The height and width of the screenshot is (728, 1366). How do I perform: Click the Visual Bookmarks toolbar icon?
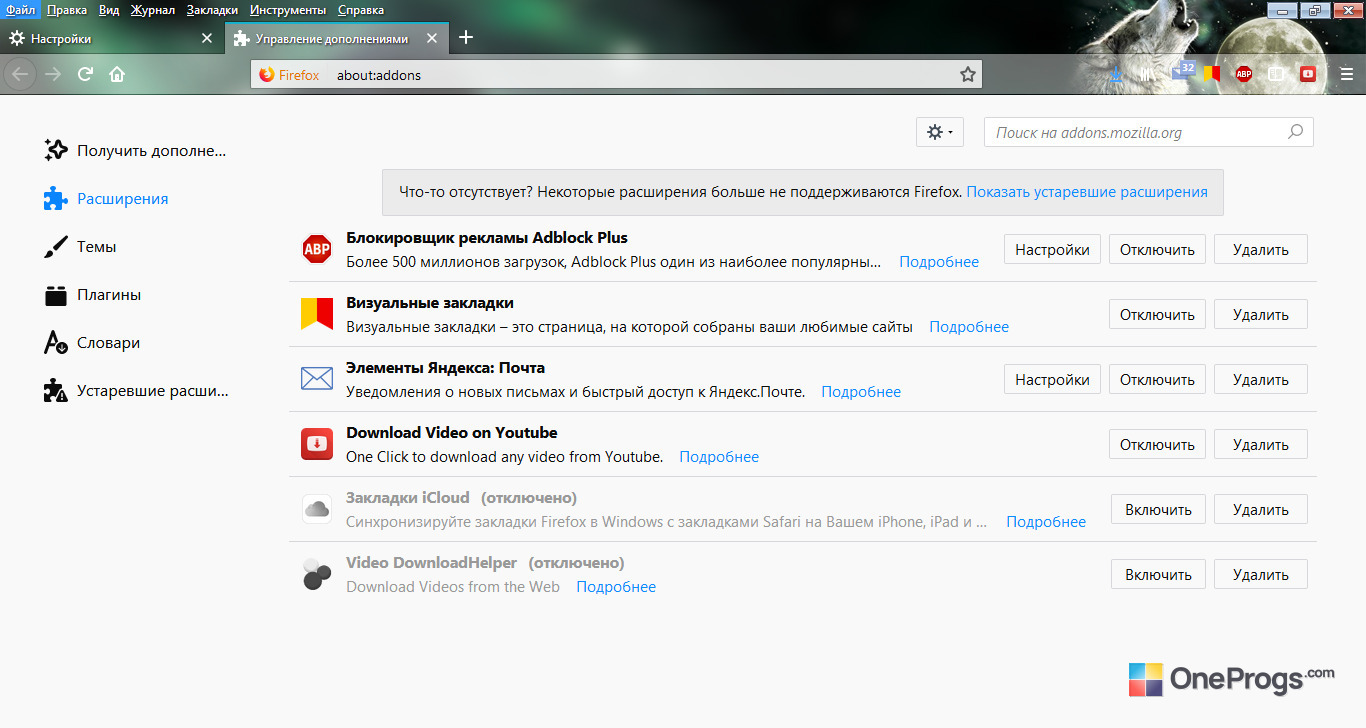(x=1212, y=73)
